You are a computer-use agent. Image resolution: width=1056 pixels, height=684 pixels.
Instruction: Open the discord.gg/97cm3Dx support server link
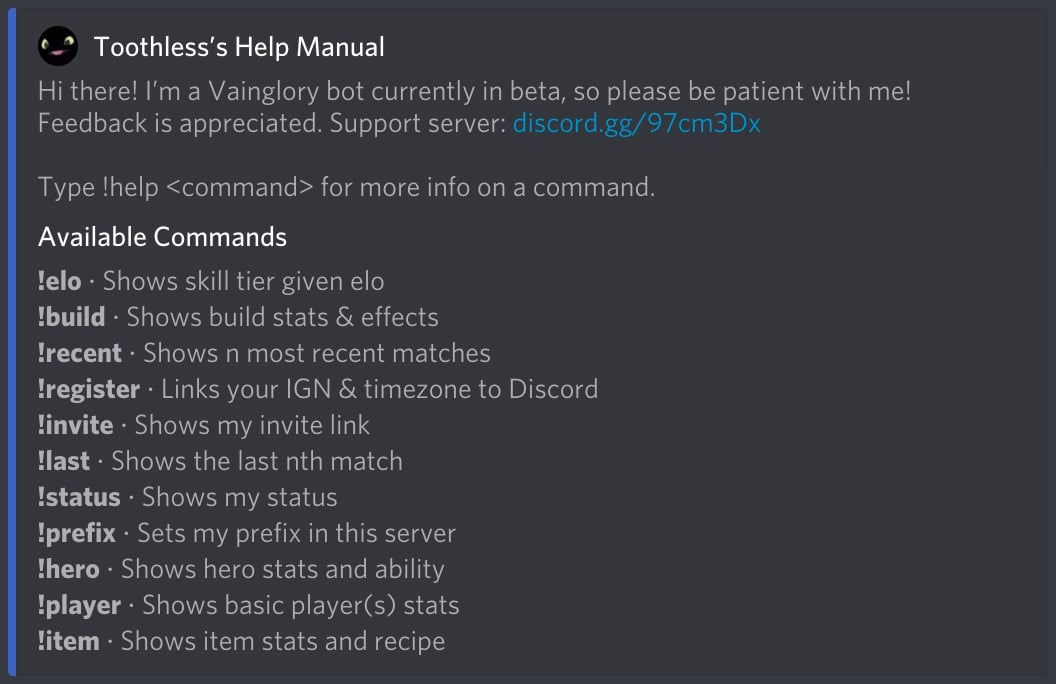pyautogui.click(x=637, y=122)
